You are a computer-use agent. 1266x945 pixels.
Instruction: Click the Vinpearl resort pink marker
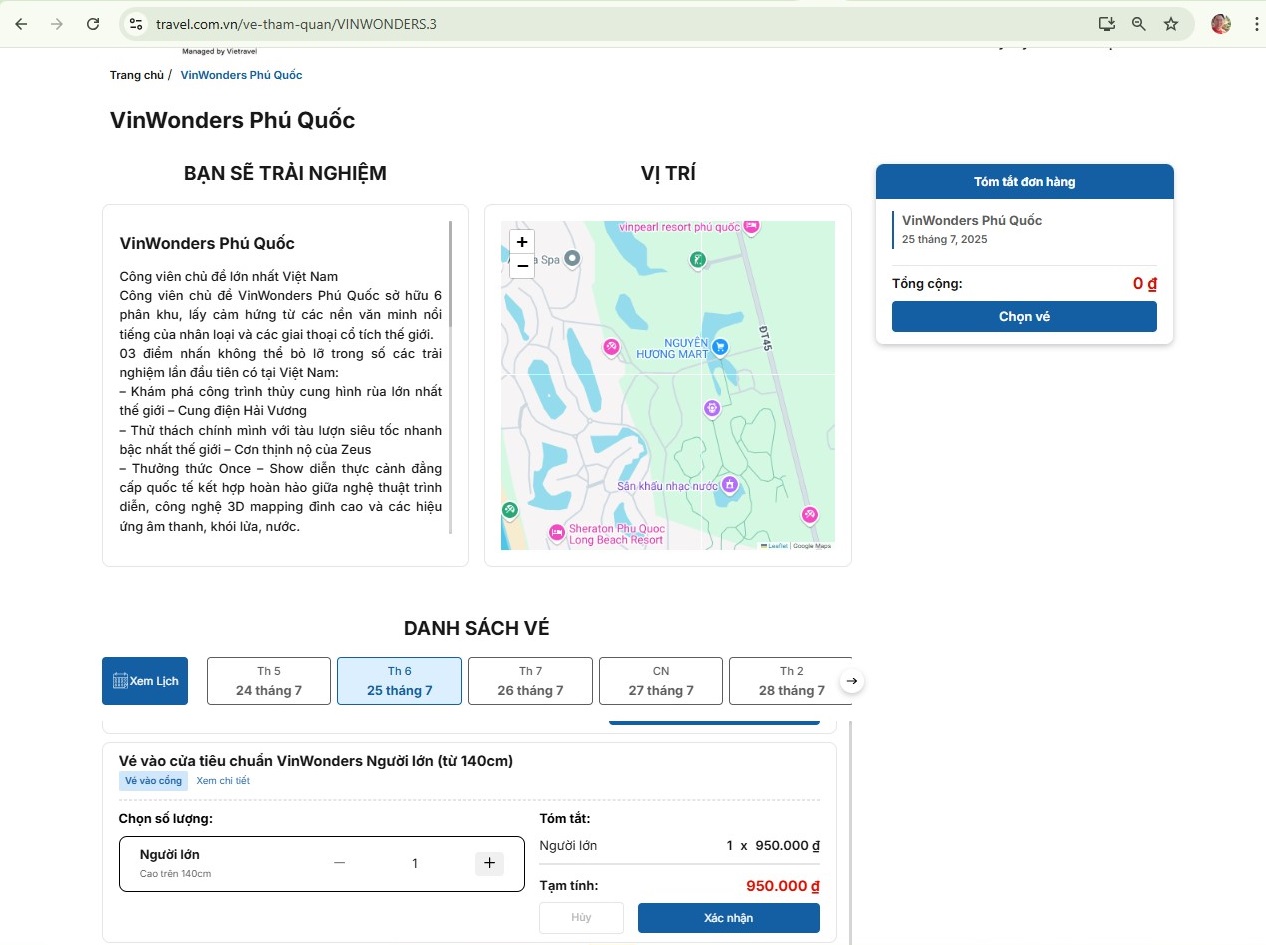(751, 226)
